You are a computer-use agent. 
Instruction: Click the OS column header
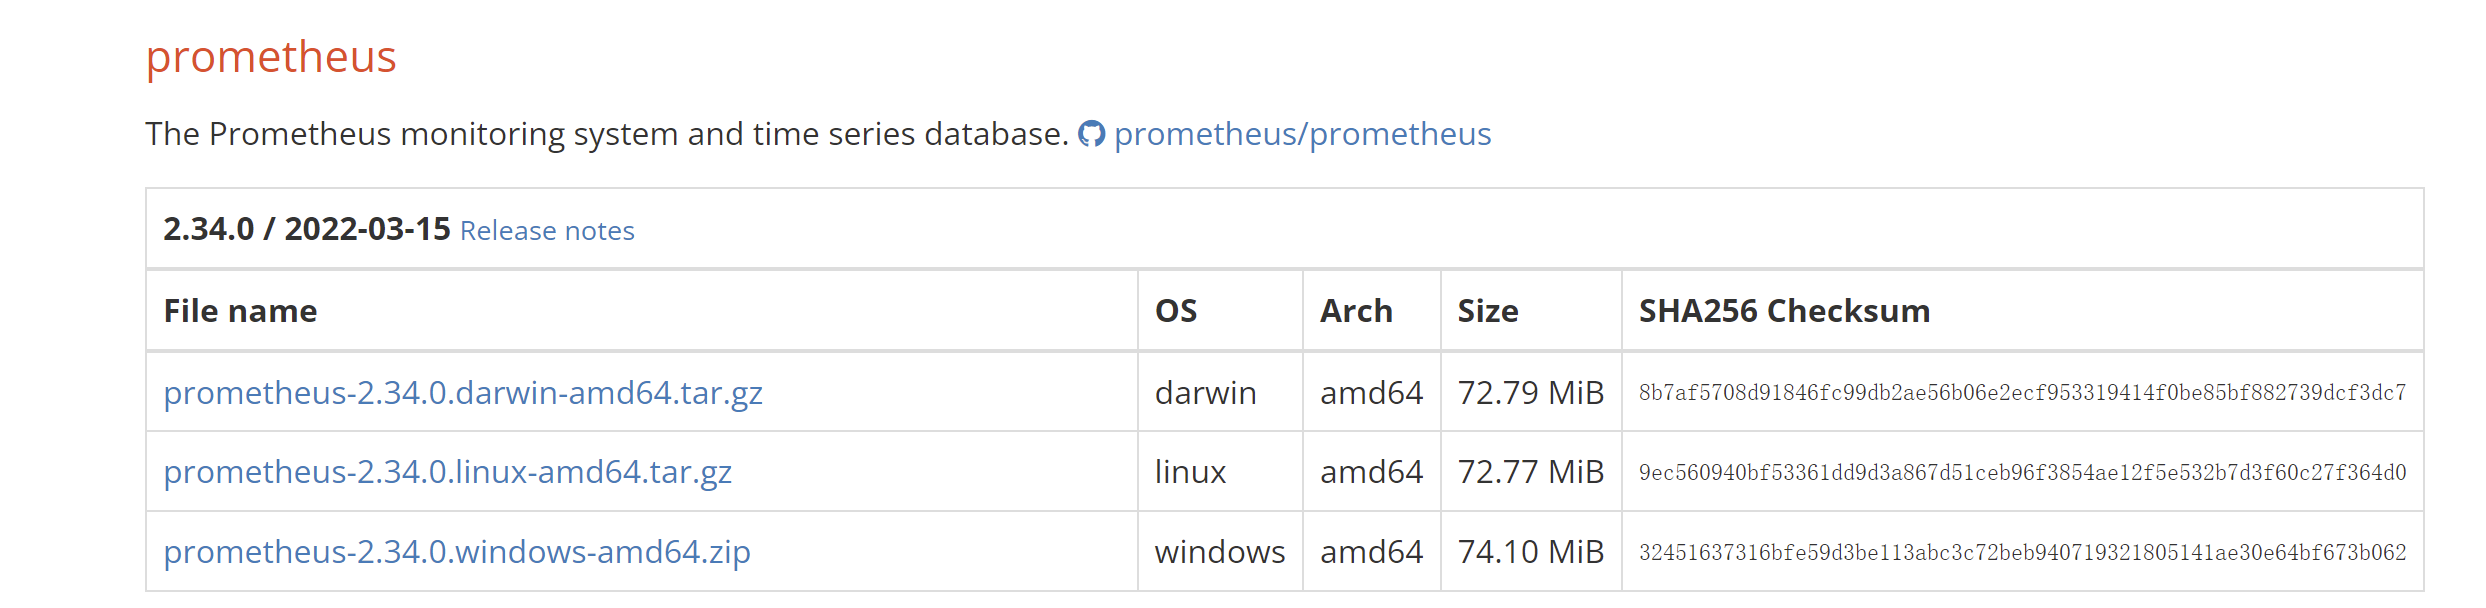[1176, 311]
